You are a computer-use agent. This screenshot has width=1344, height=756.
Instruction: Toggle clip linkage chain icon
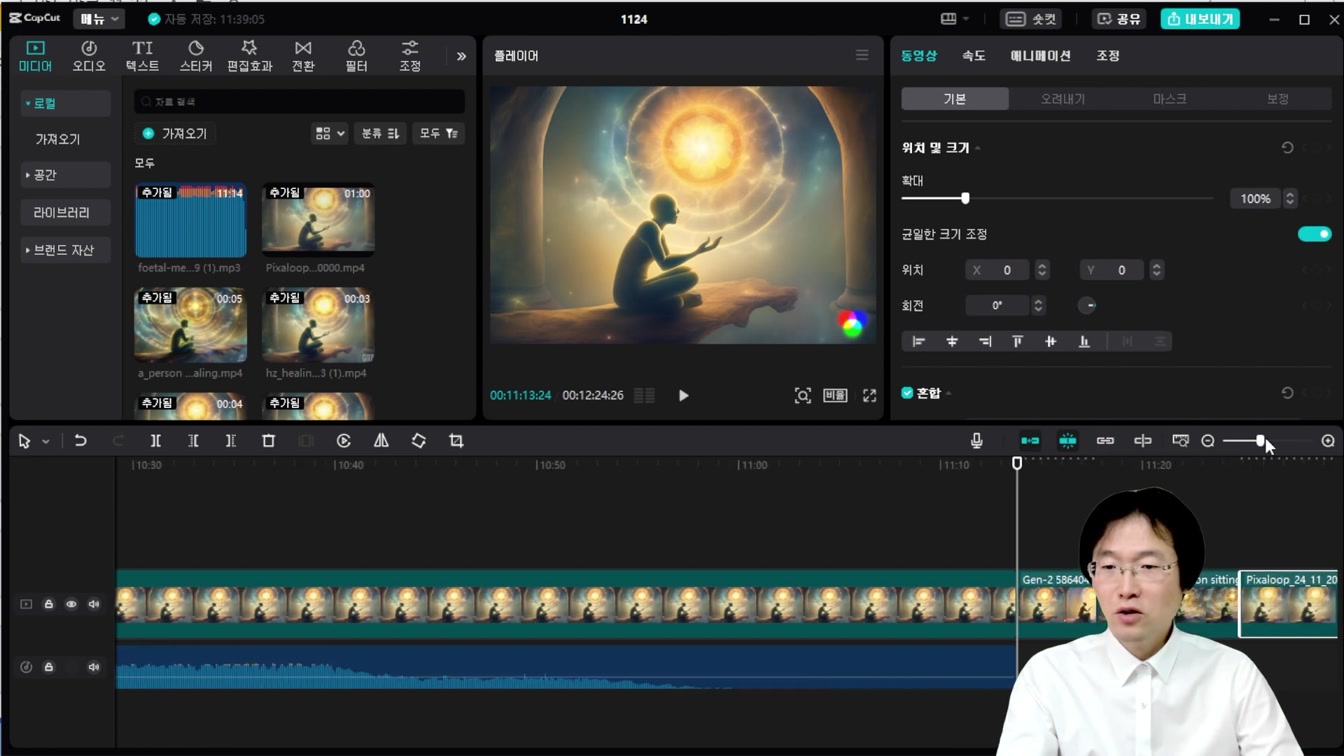click(1105, 441)
